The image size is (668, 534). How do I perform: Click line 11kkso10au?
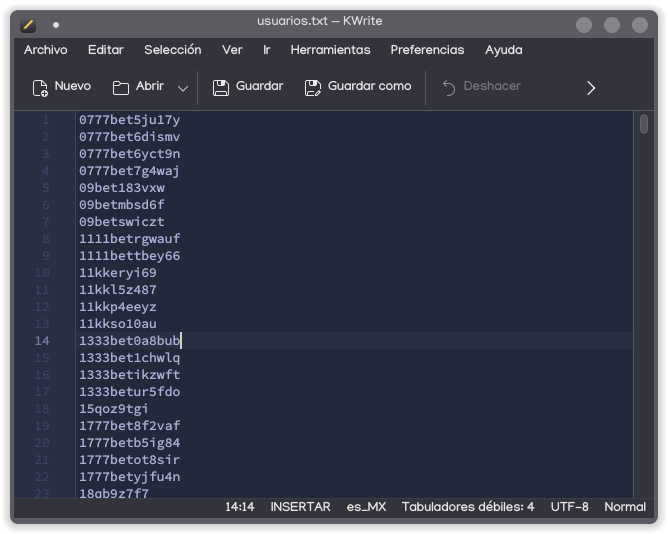118,324
